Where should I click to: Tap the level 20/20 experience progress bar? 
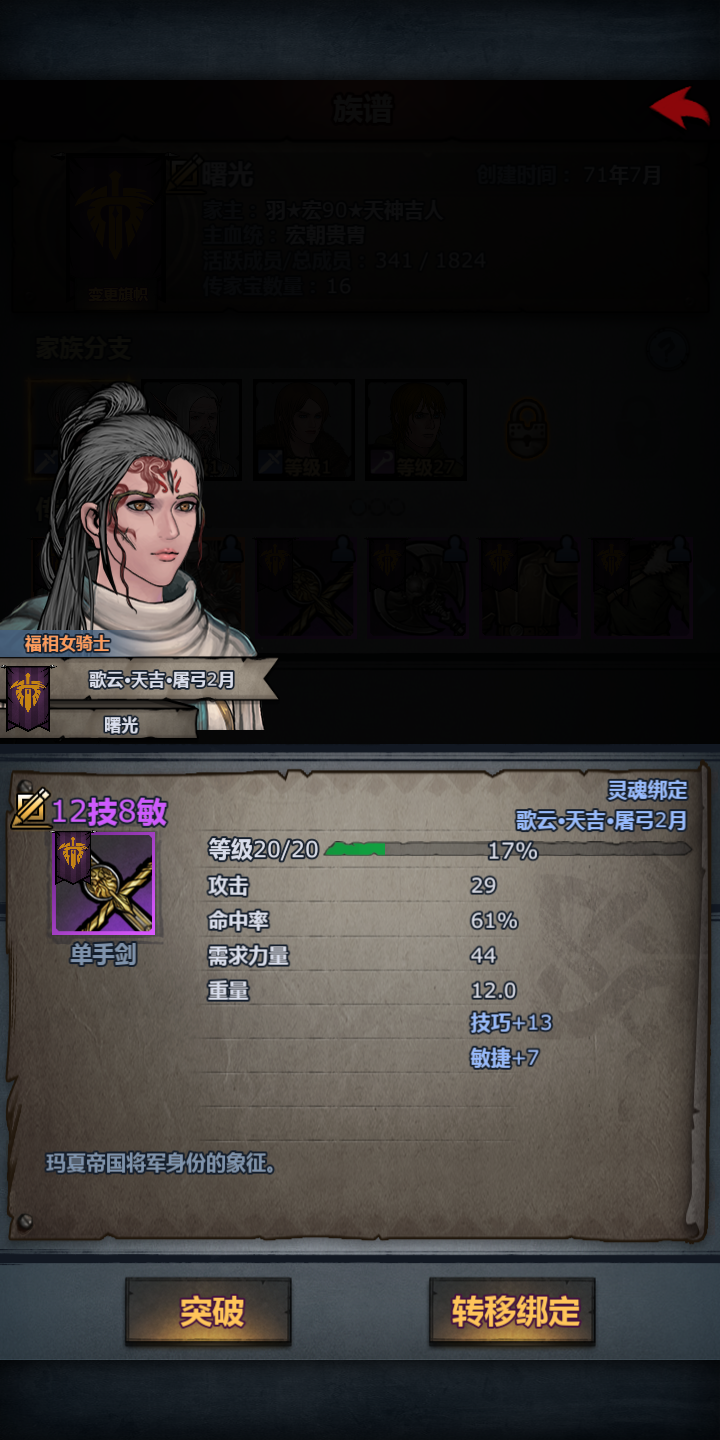(x=508, y=850)
